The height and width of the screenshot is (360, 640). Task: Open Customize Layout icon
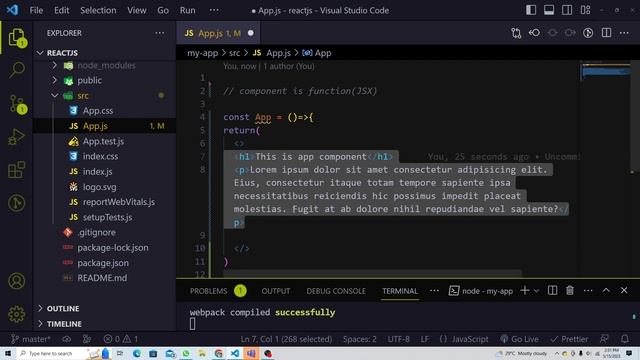(585, 10)
